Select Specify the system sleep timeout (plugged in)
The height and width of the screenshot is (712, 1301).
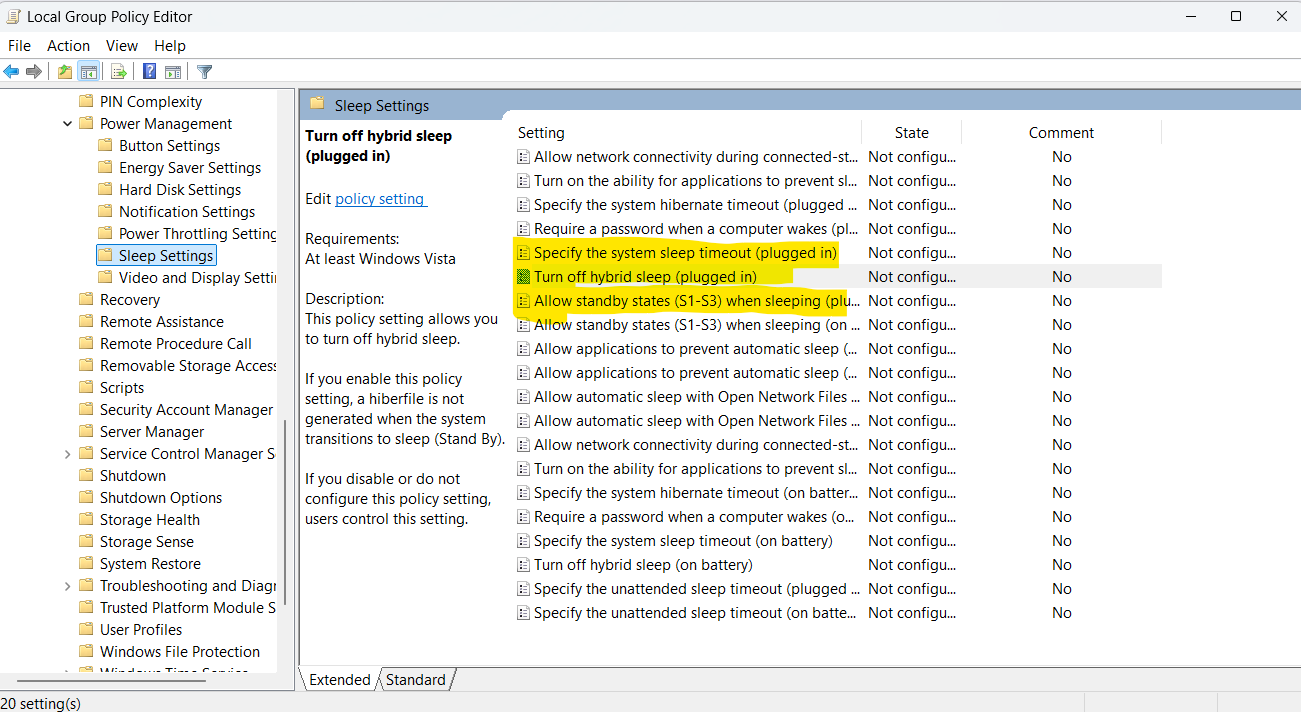pos(684,253)
